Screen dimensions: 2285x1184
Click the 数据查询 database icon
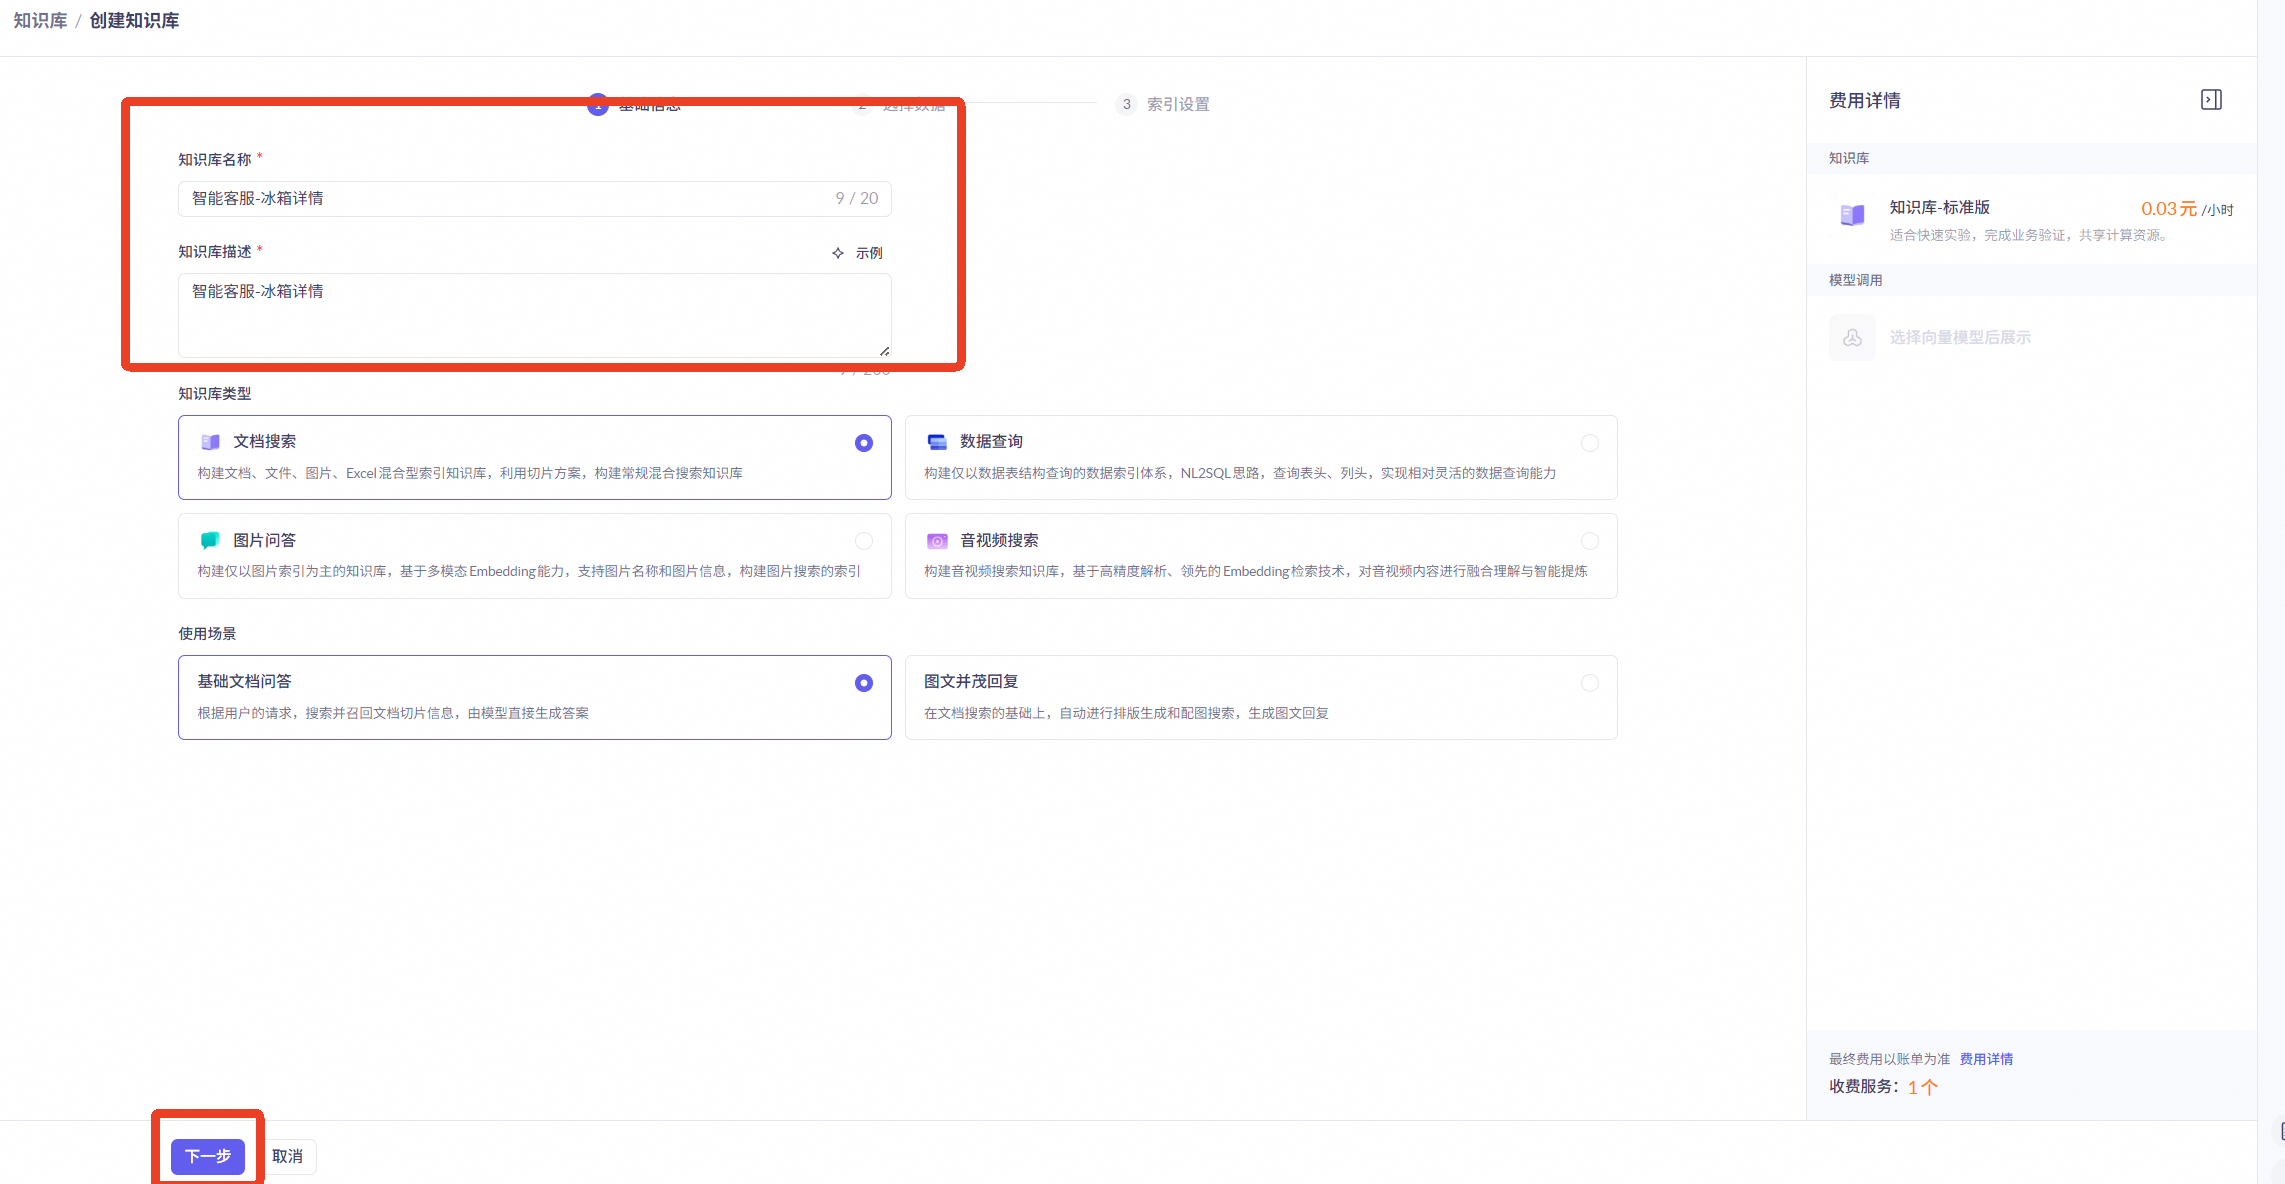937,442
